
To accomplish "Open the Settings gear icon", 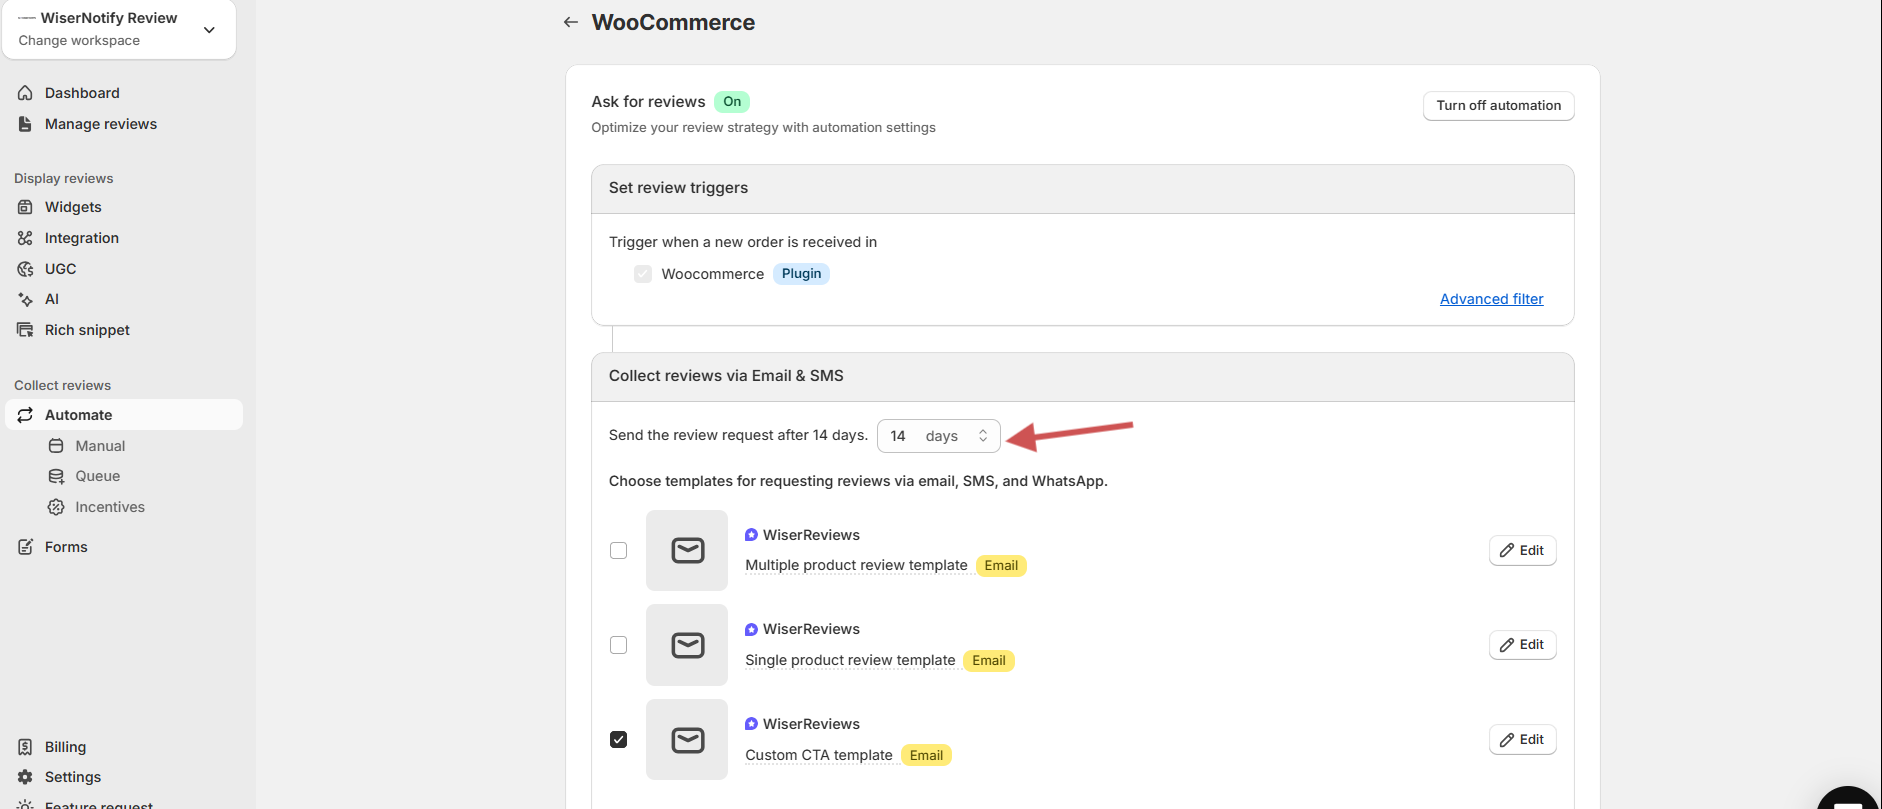I will [x=26, y=777].
